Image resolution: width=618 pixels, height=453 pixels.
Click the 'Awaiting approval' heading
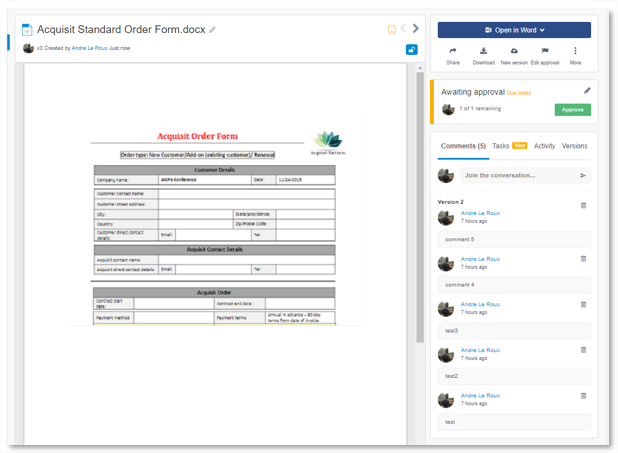pyautogui.click(x=473, y=92)
